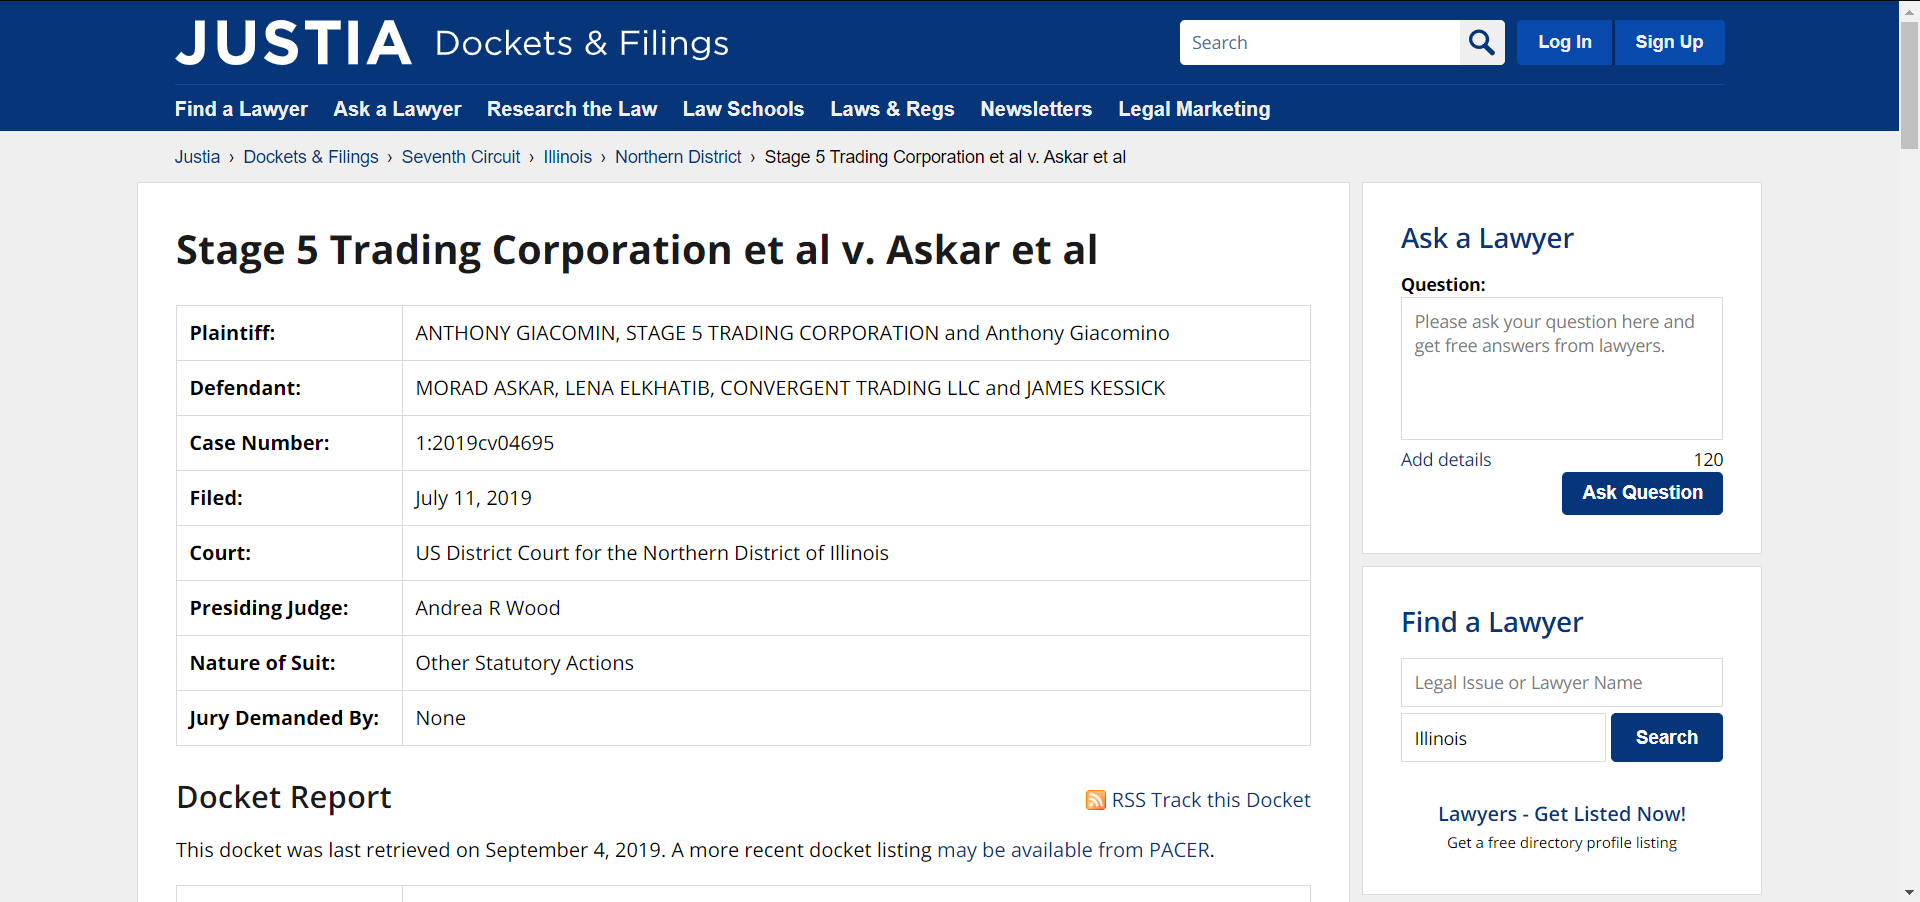Click the Other Statutory Actions text

[x=525, y=663]
